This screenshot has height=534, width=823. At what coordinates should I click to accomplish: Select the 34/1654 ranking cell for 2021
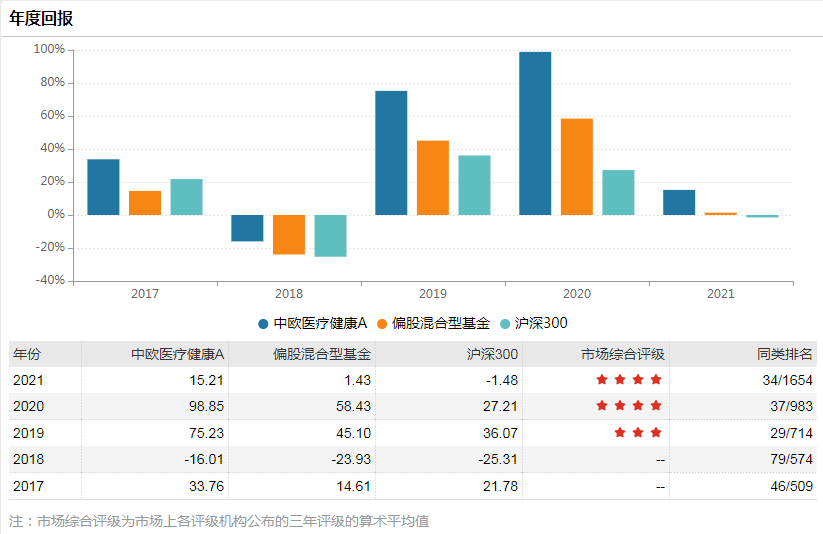[x=785, y=380]
